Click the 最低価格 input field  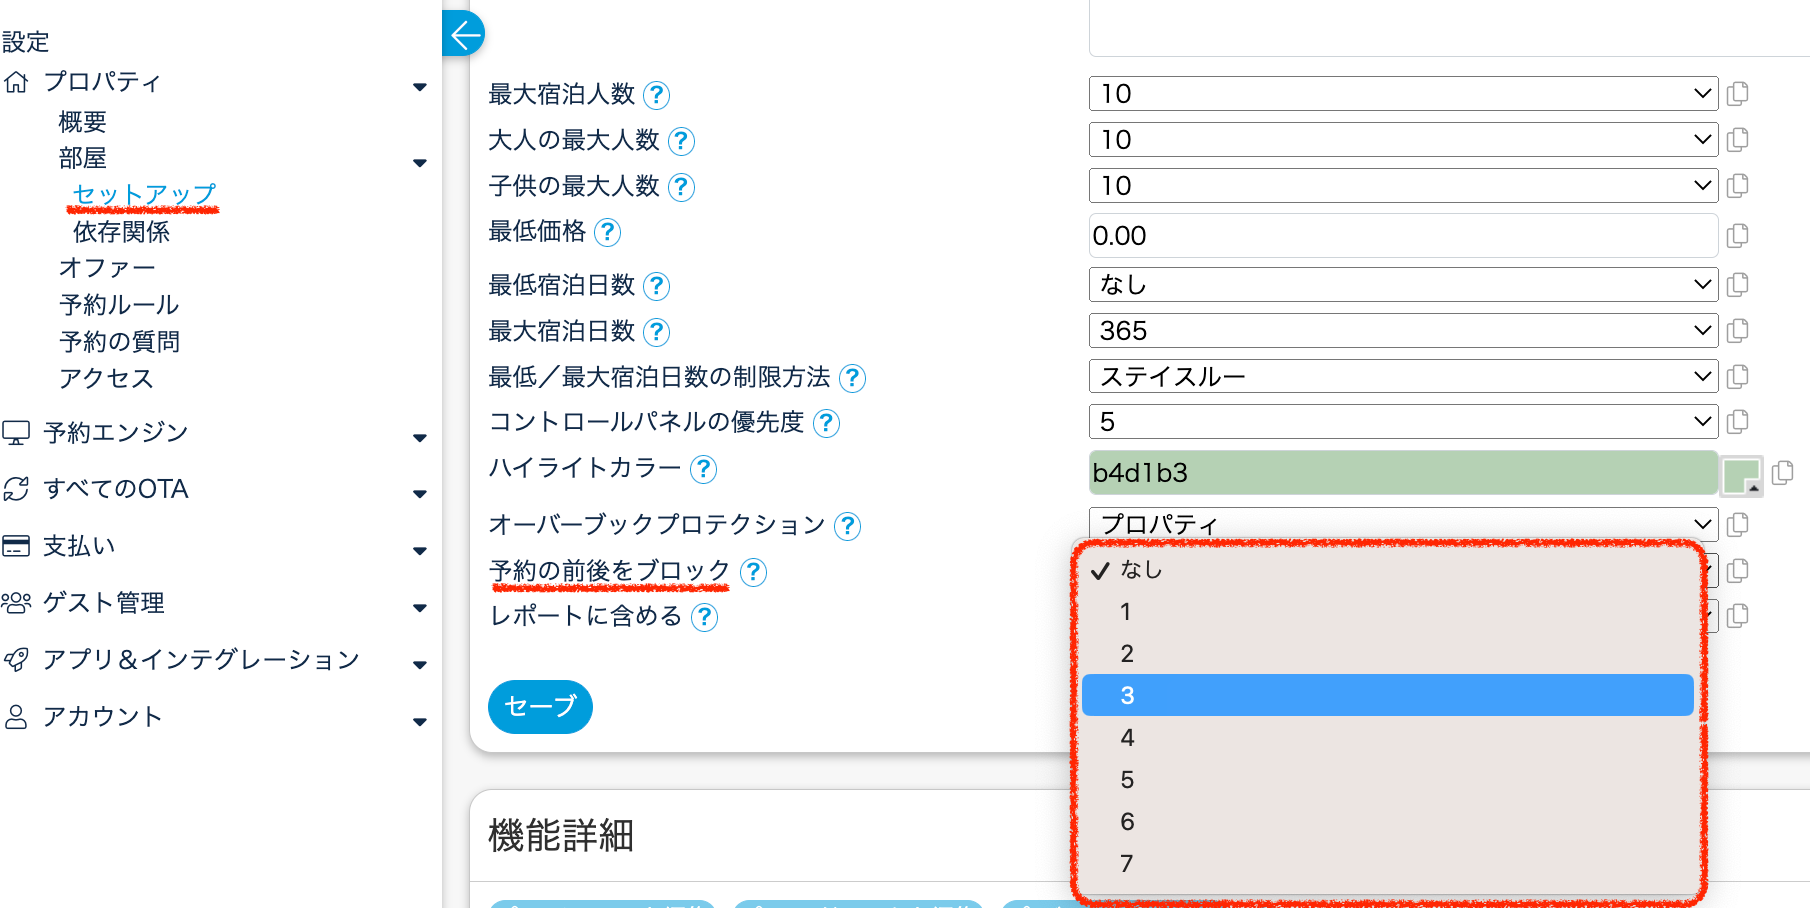coord(1402,236)
